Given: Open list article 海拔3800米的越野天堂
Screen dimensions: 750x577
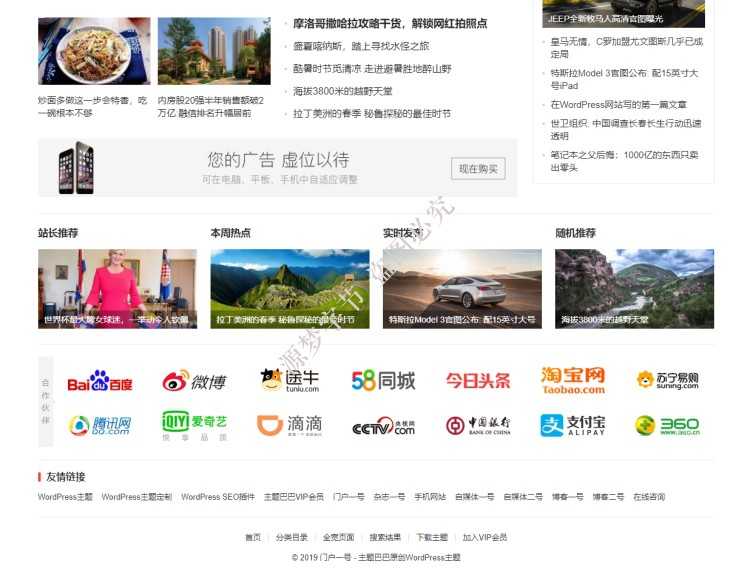Looking at the screenshot, I should (x=342, y=91).
